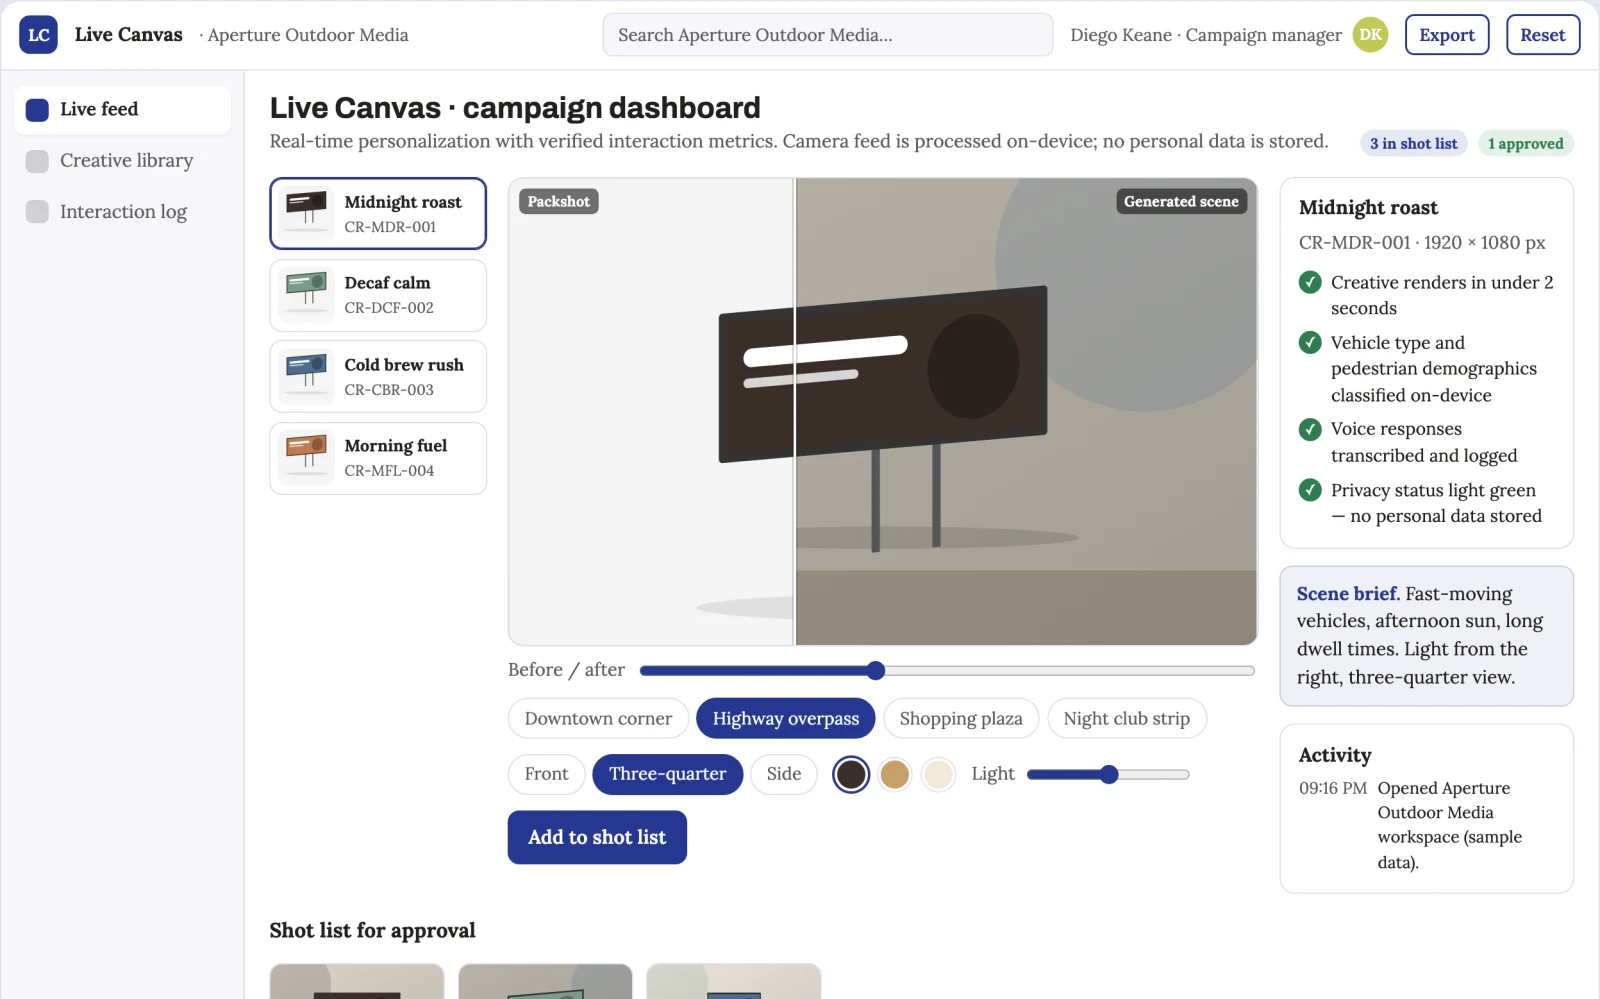Click the 1 approved badge

(x=1525, y=144)
